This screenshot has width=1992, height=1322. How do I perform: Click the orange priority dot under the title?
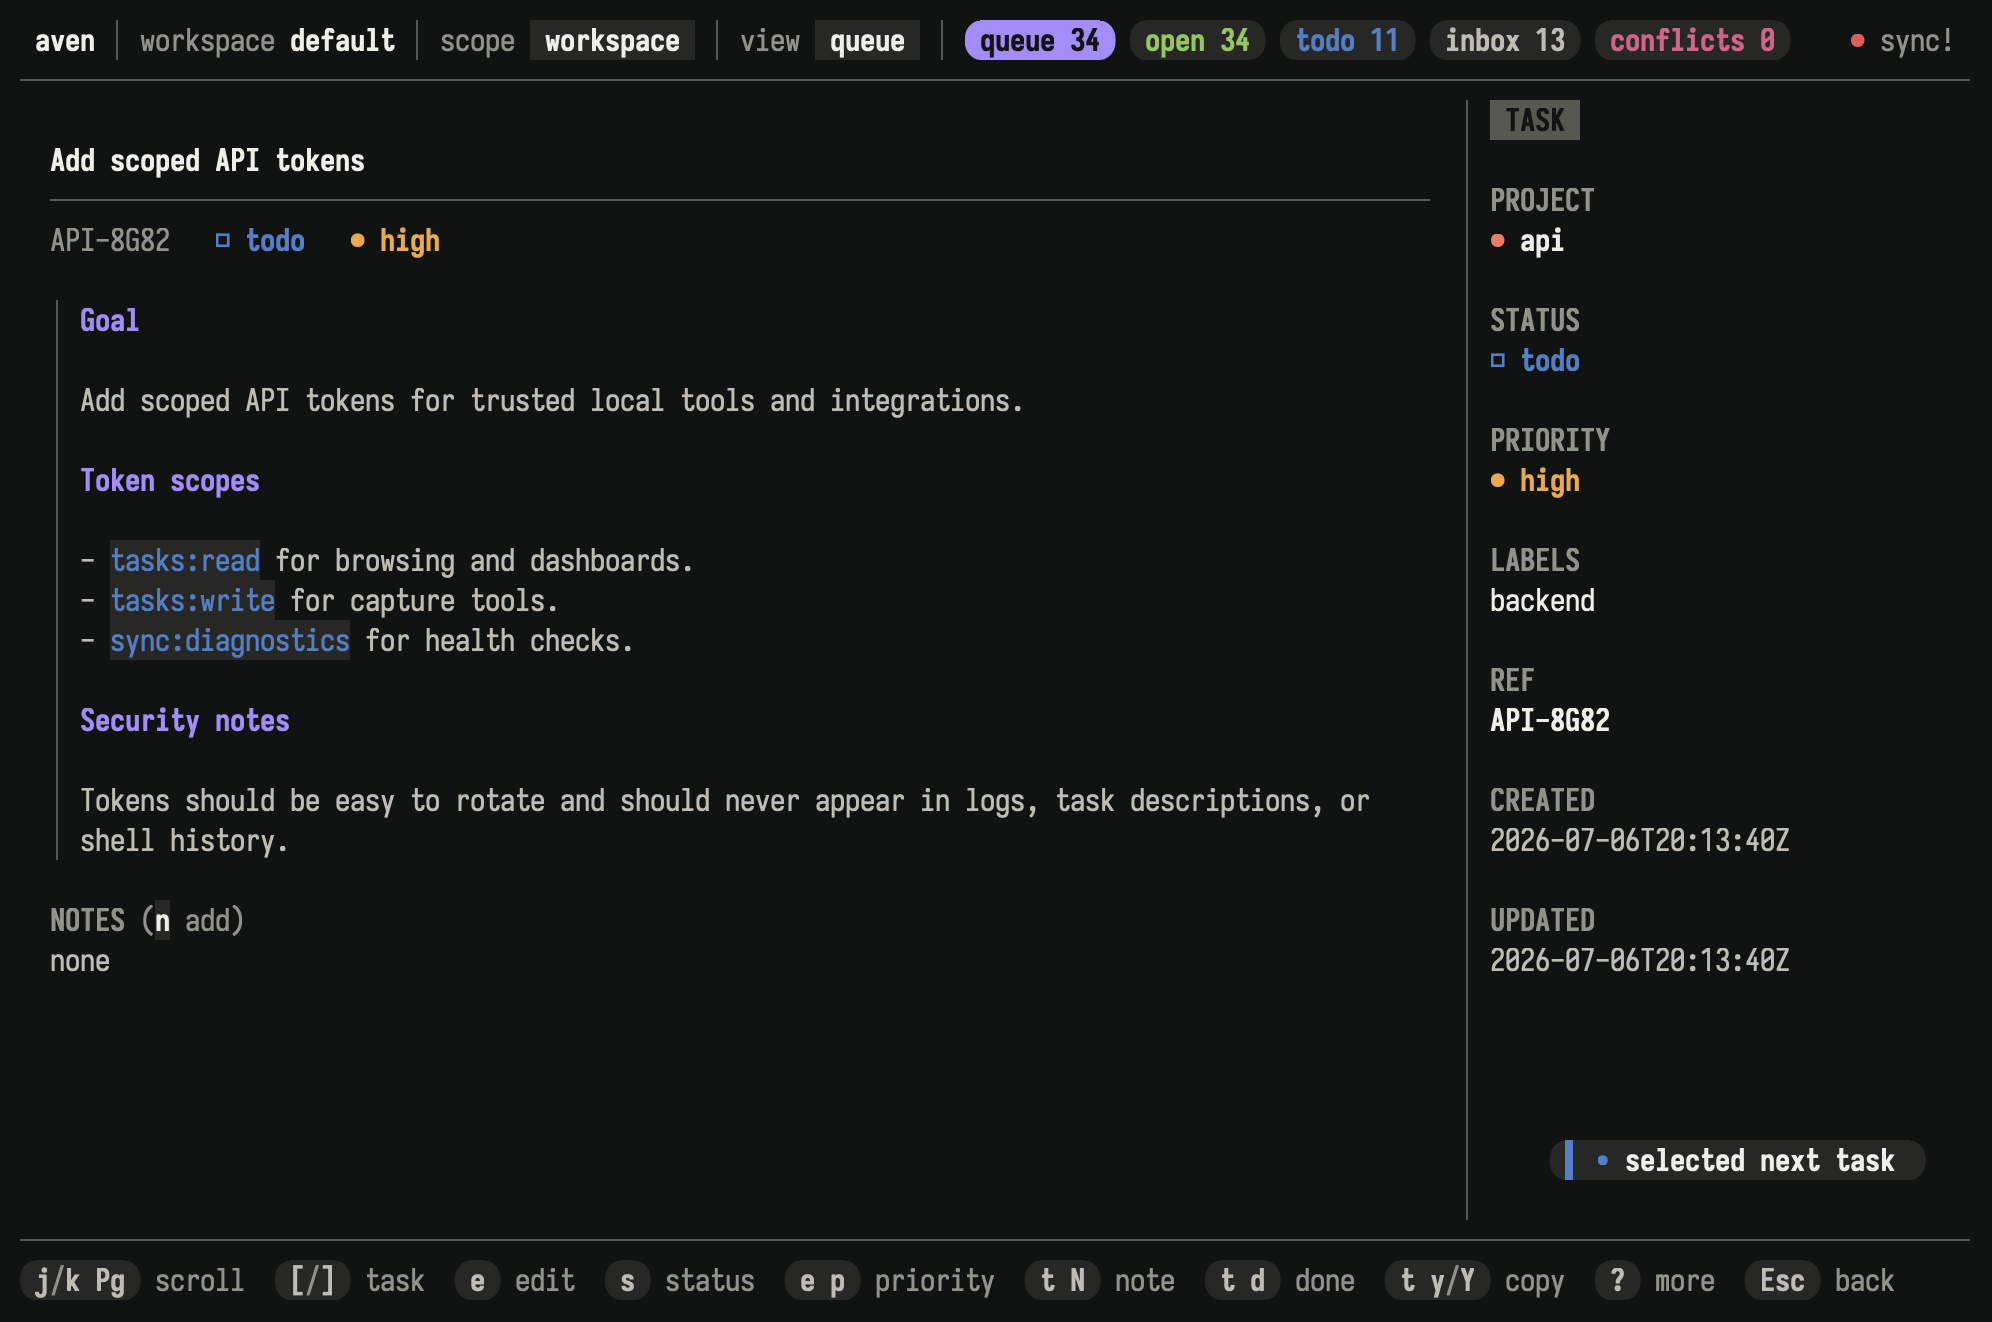tap(357, 241)
